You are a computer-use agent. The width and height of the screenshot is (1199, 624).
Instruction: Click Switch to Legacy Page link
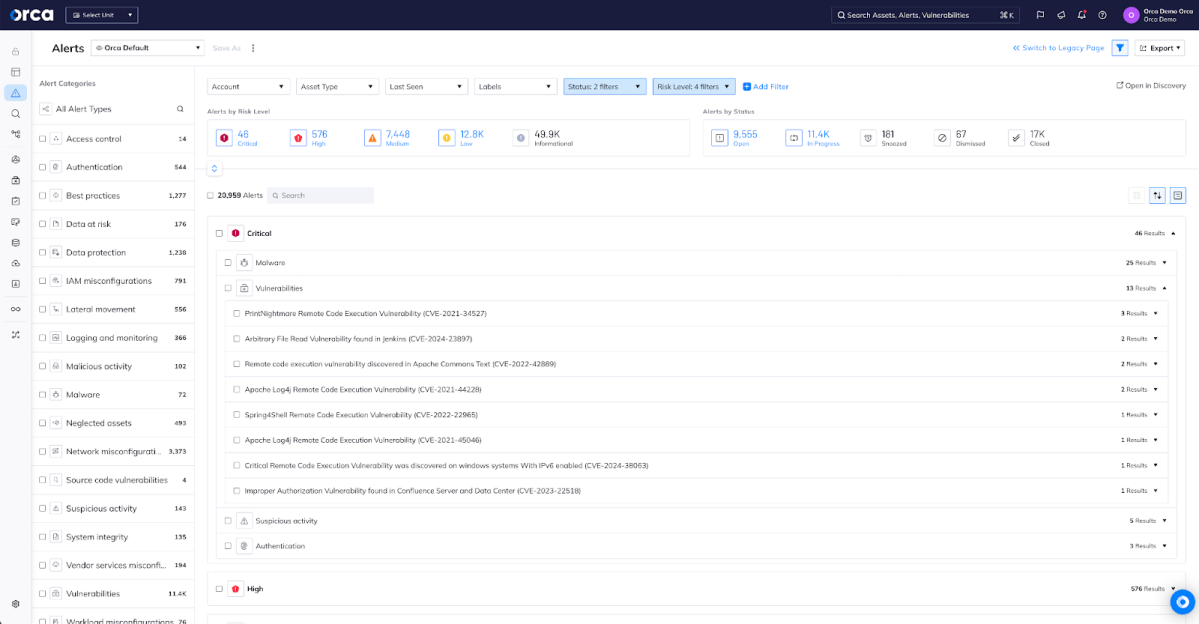[1058, 47]
